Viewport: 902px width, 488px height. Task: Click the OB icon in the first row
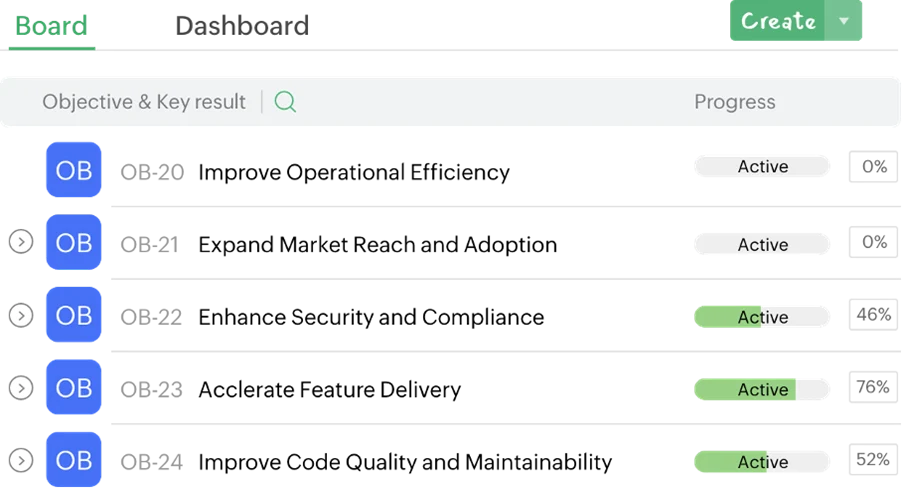click(x=73, y=171)
